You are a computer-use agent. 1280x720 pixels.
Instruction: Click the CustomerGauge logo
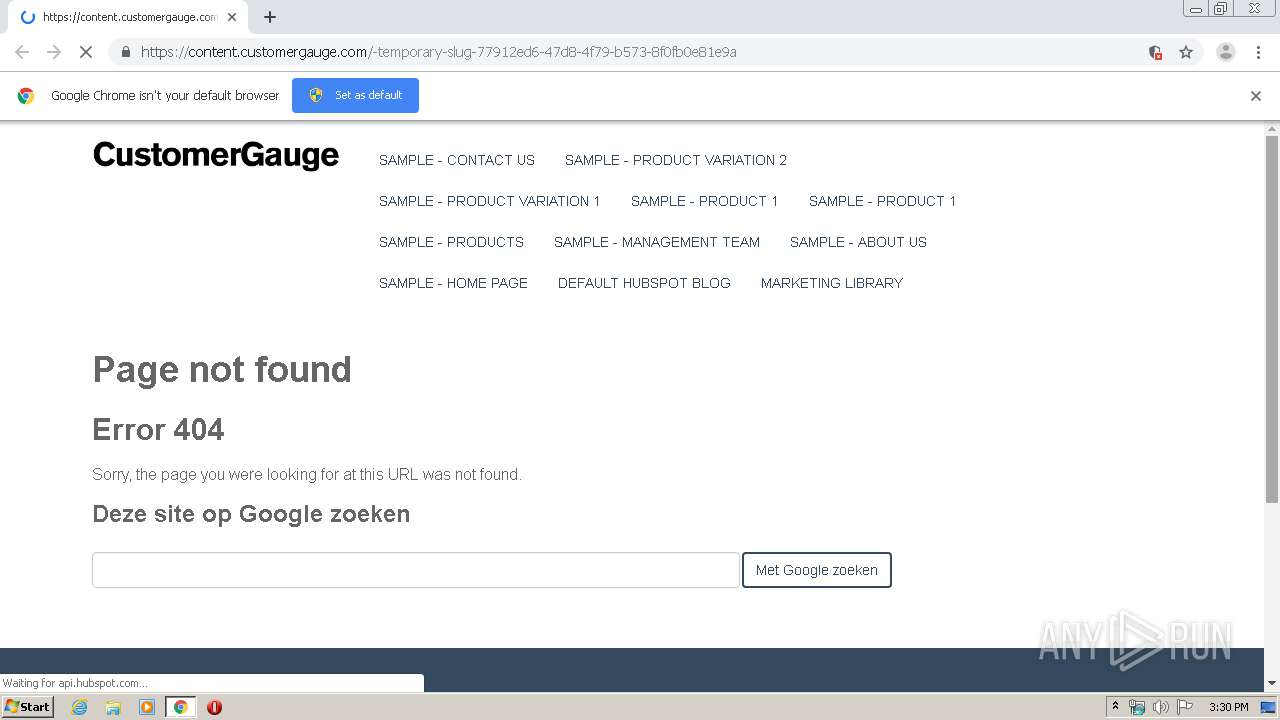point(216,156)
